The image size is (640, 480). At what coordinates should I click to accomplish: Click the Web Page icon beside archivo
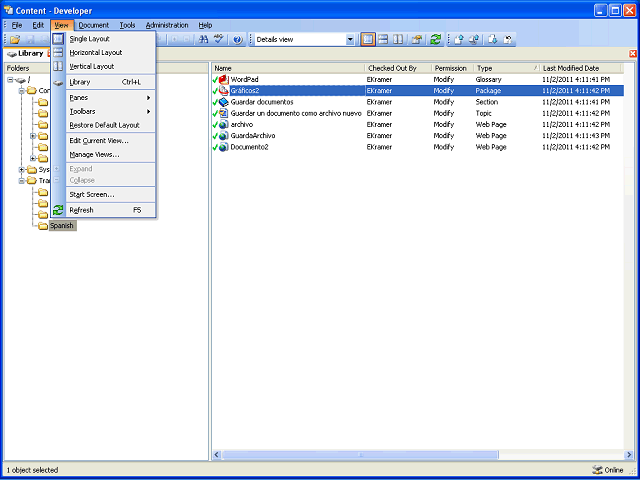[x=223, y=124]
